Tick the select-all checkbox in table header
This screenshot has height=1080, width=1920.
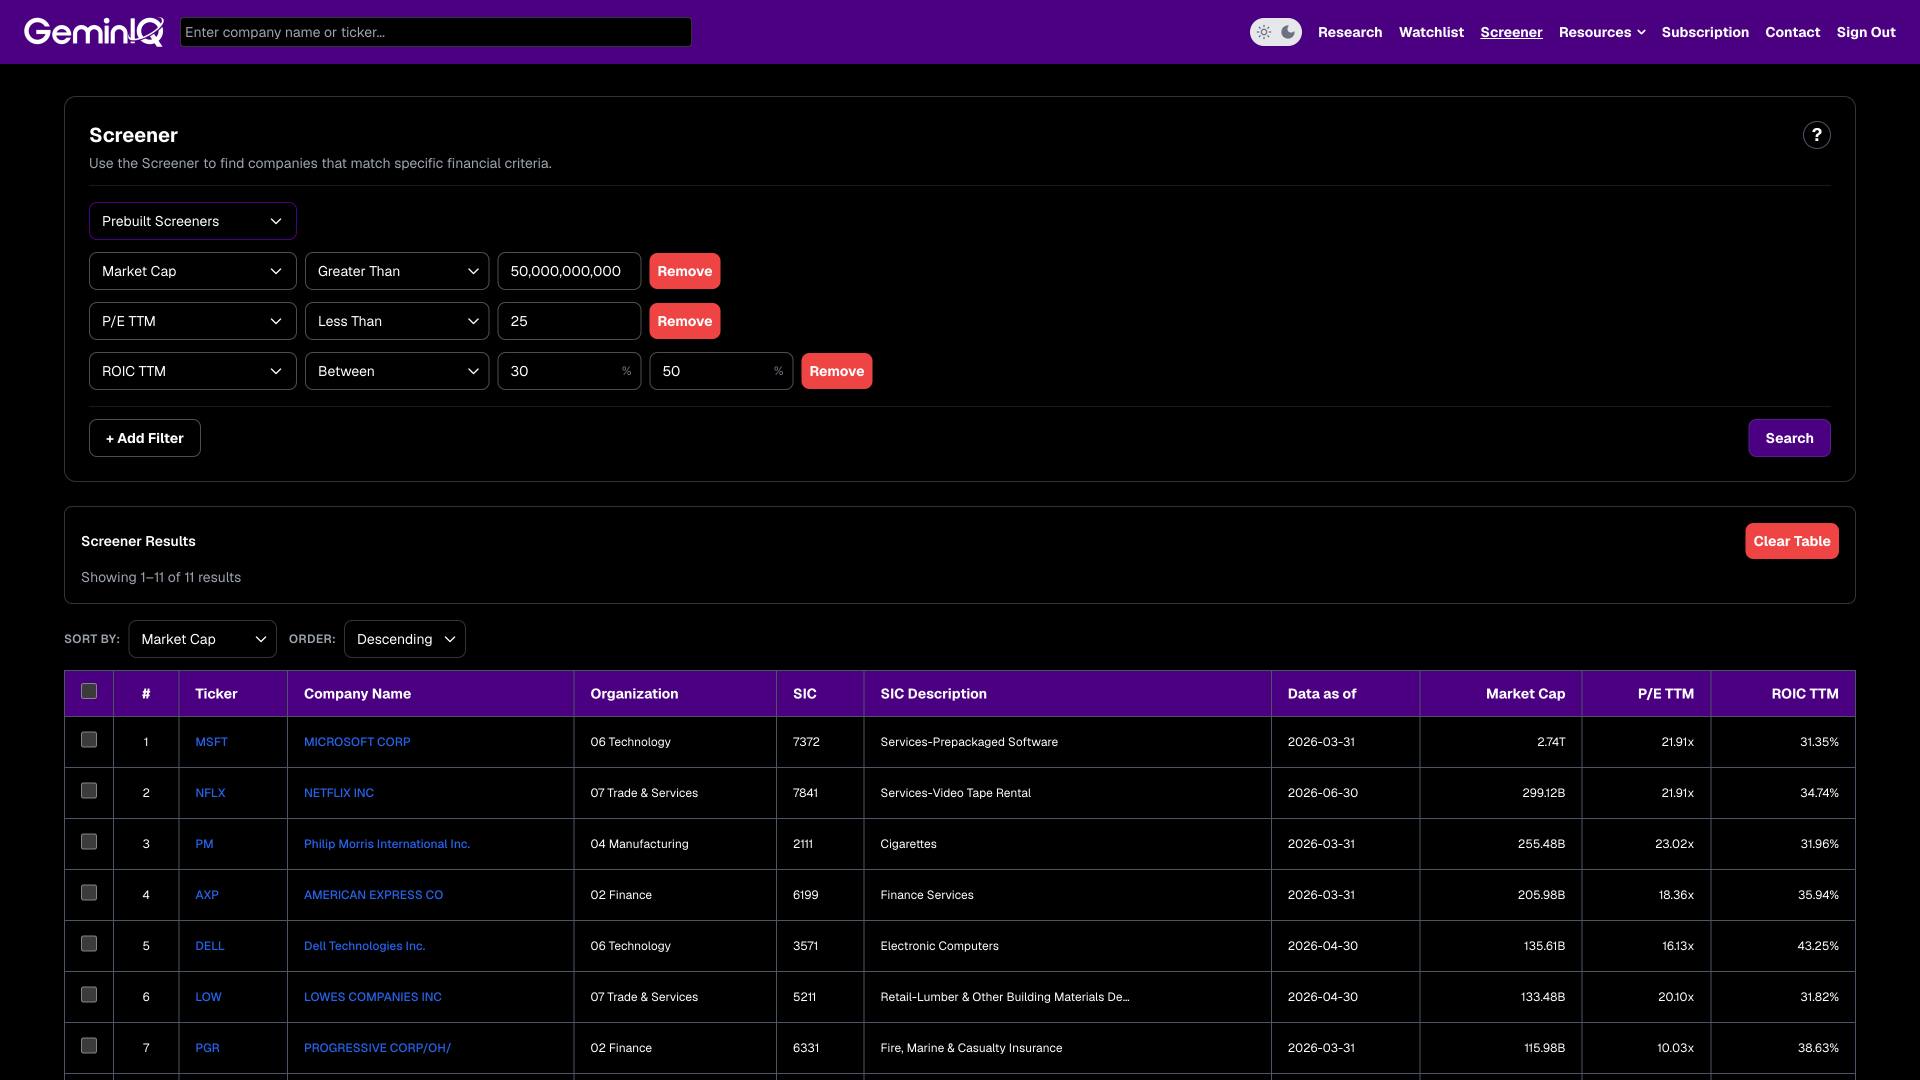tap(89, 691)
